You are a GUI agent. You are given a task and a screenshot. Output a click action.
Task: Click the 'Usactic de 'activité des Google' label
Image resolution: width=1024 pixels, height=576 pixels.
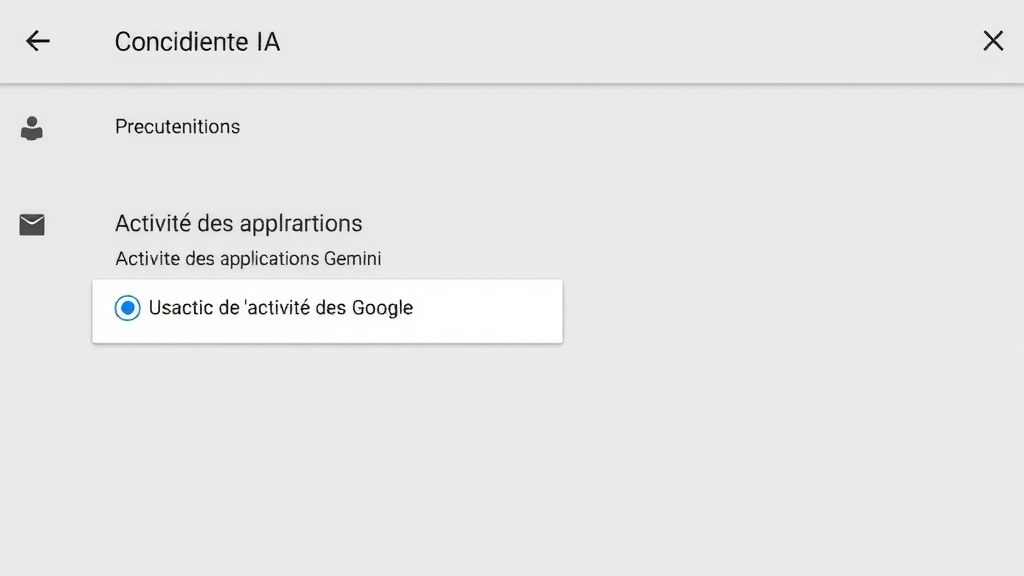[281, 308]
